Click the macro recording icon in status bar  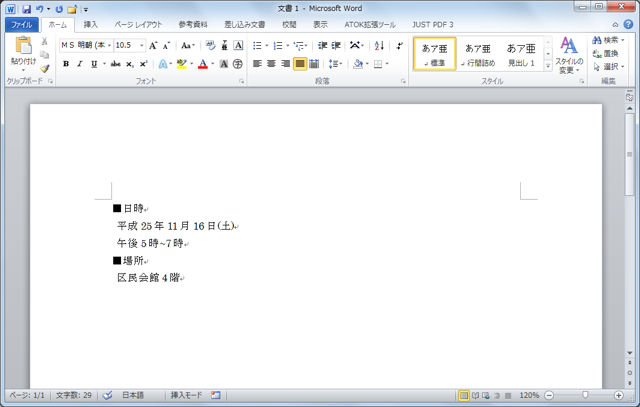216,395
